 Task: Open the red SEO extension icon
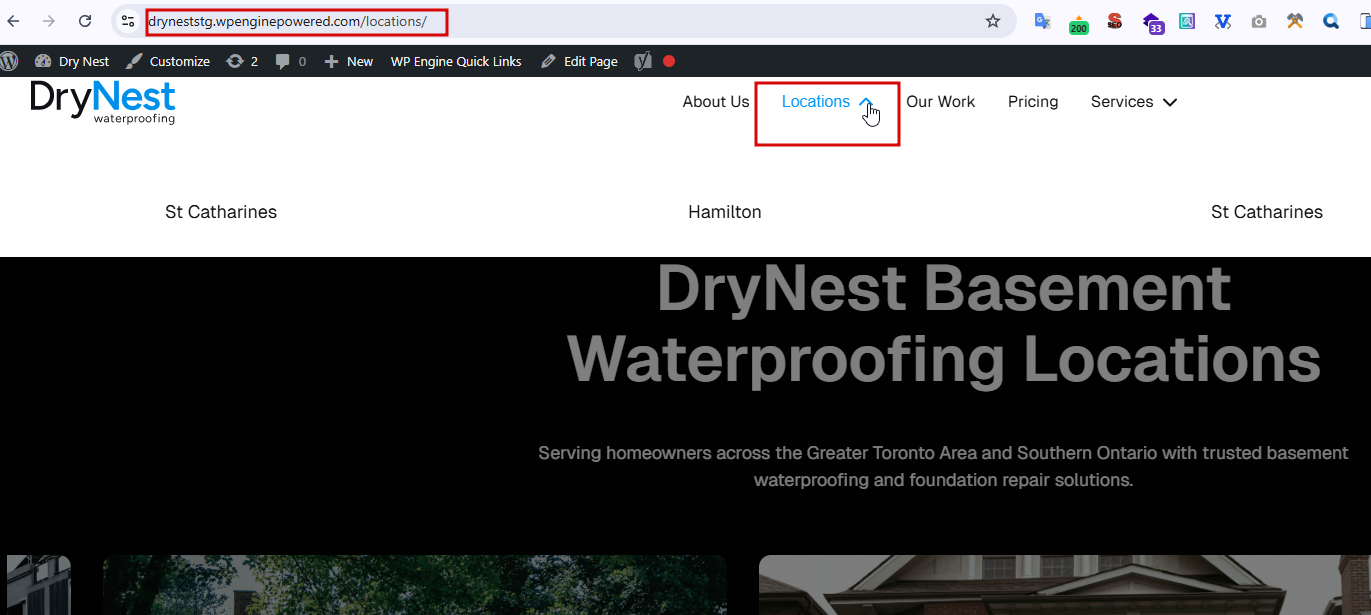(1115, 21)
